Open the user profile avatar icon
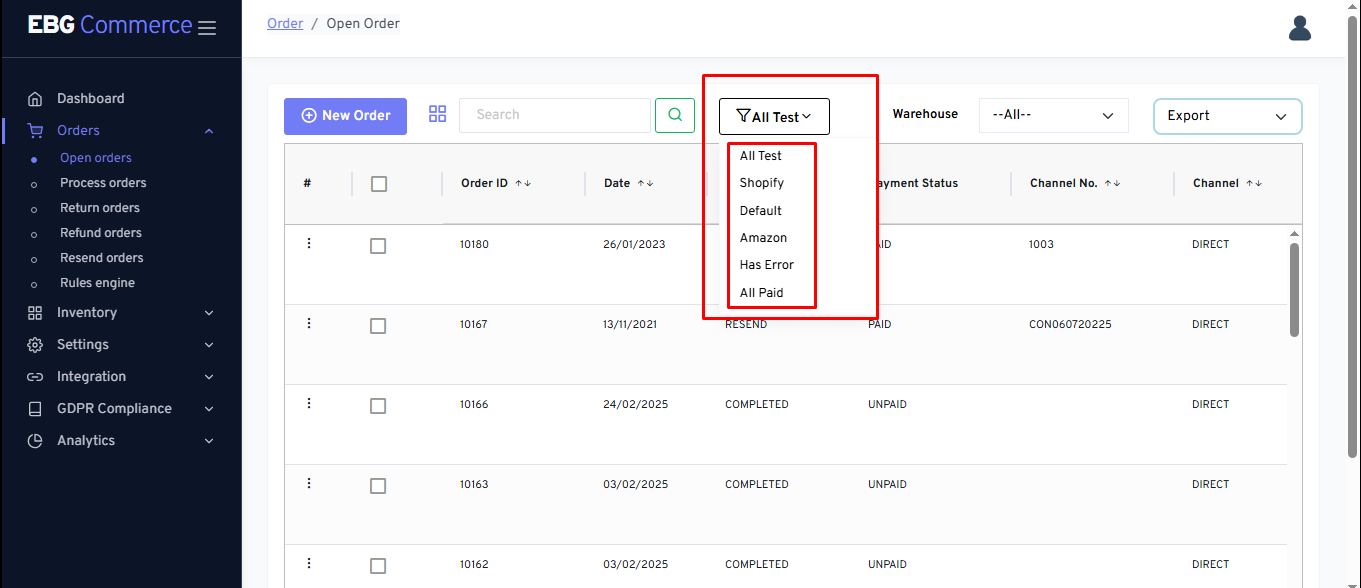The height and width of the screenshot is (588, 1361). [1299, 28]
